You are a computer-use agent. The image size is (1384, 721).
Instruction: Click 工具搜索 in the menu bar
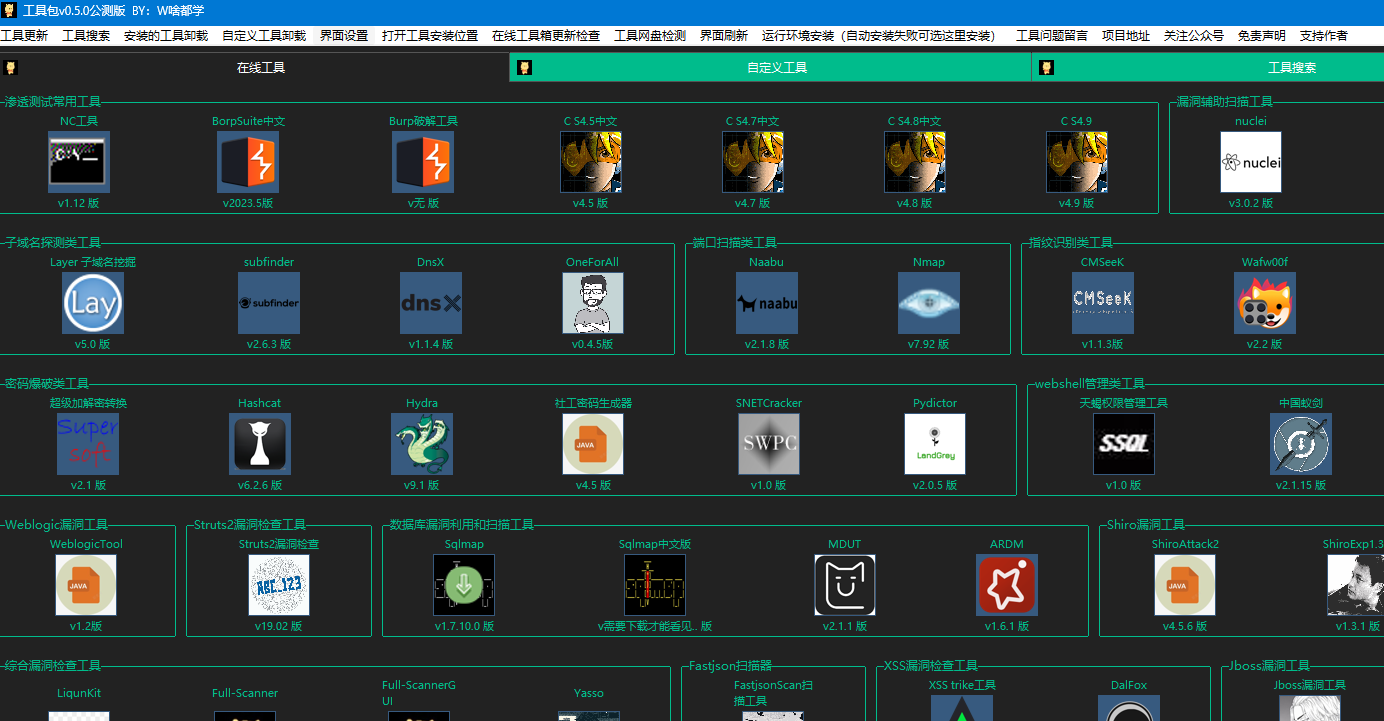coord(86,35)
